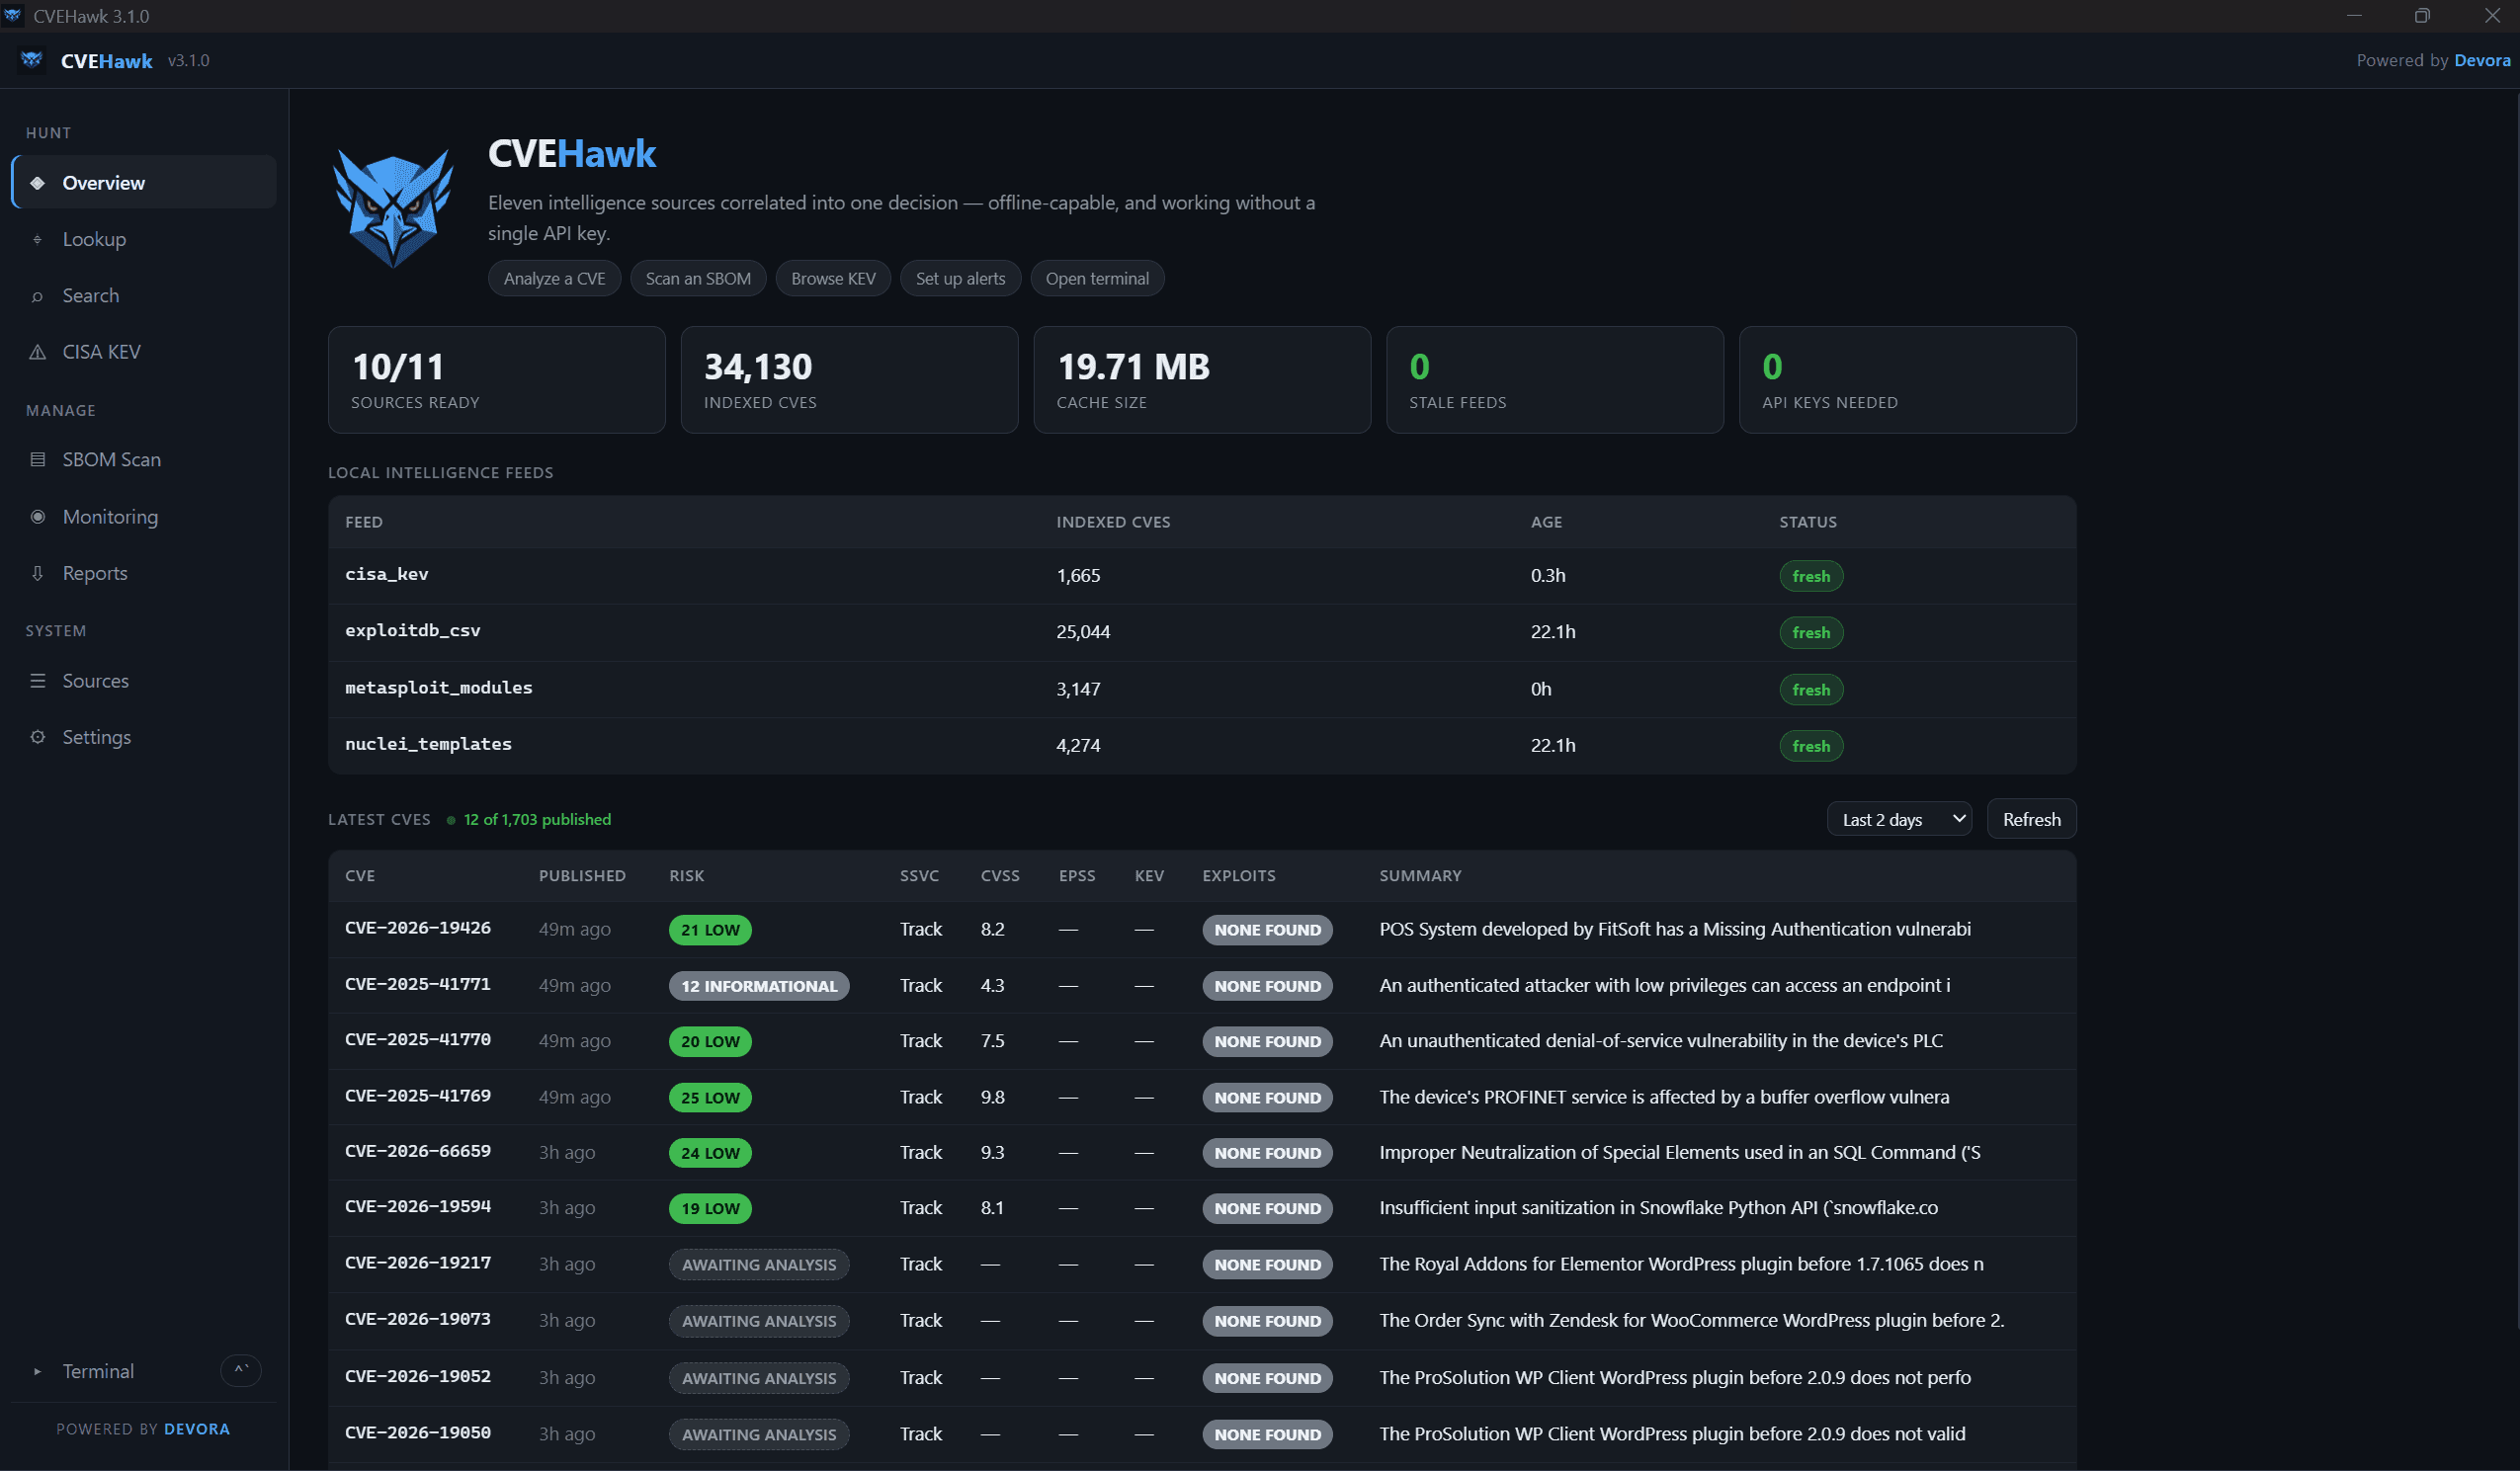This screenshot has height=1471, width=2520.
Task: Navigate to Sources page
Action: pyautogui.click(x=144, y=681)
